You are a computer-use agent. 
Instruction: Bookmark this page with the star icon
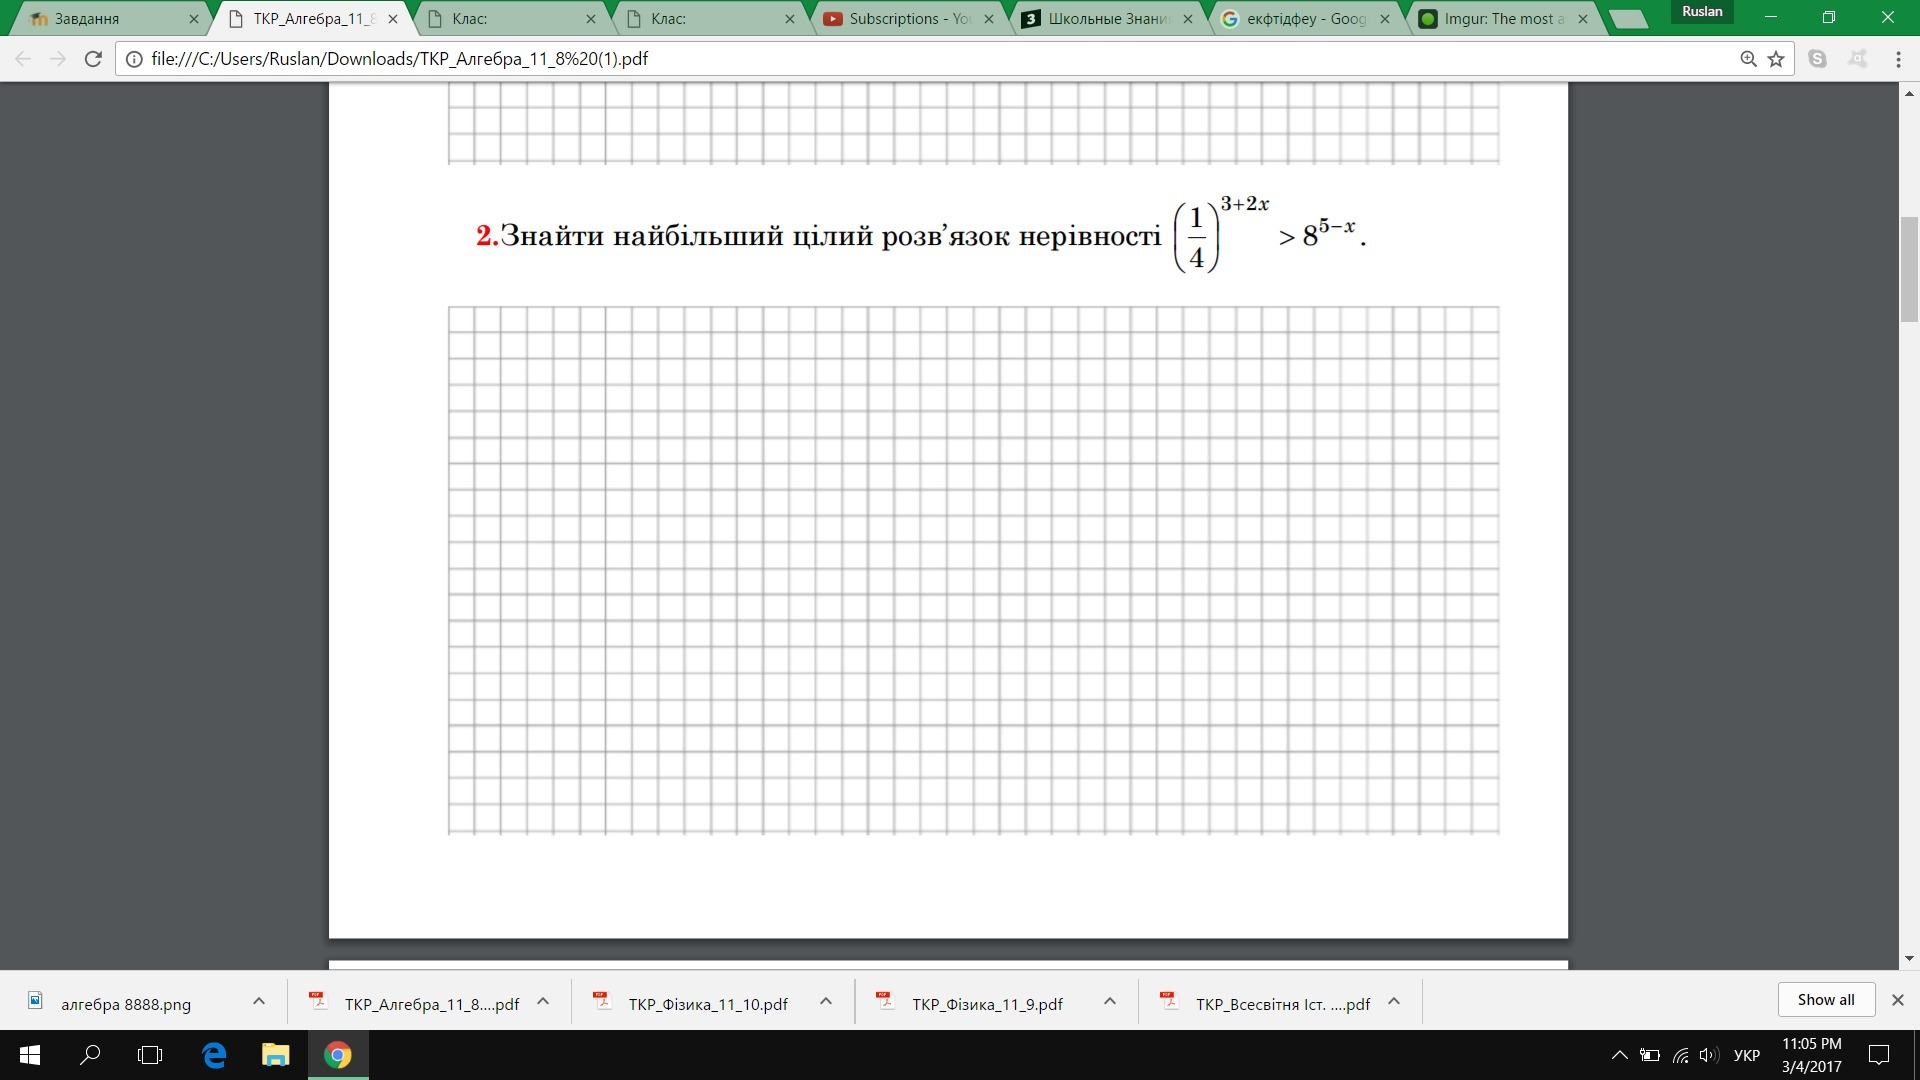(1776, 59)
